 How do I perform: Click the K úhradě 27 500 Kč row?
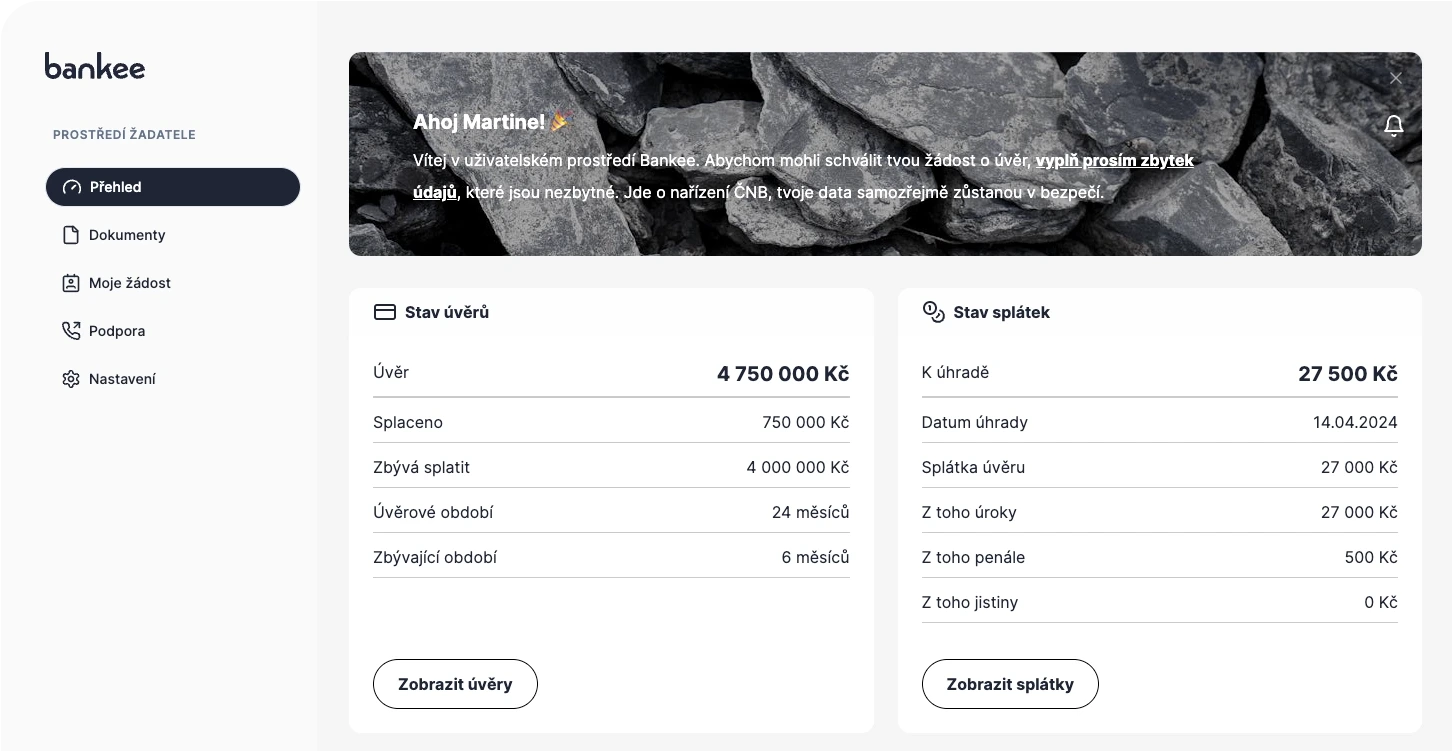click(x=1160, y=373)
